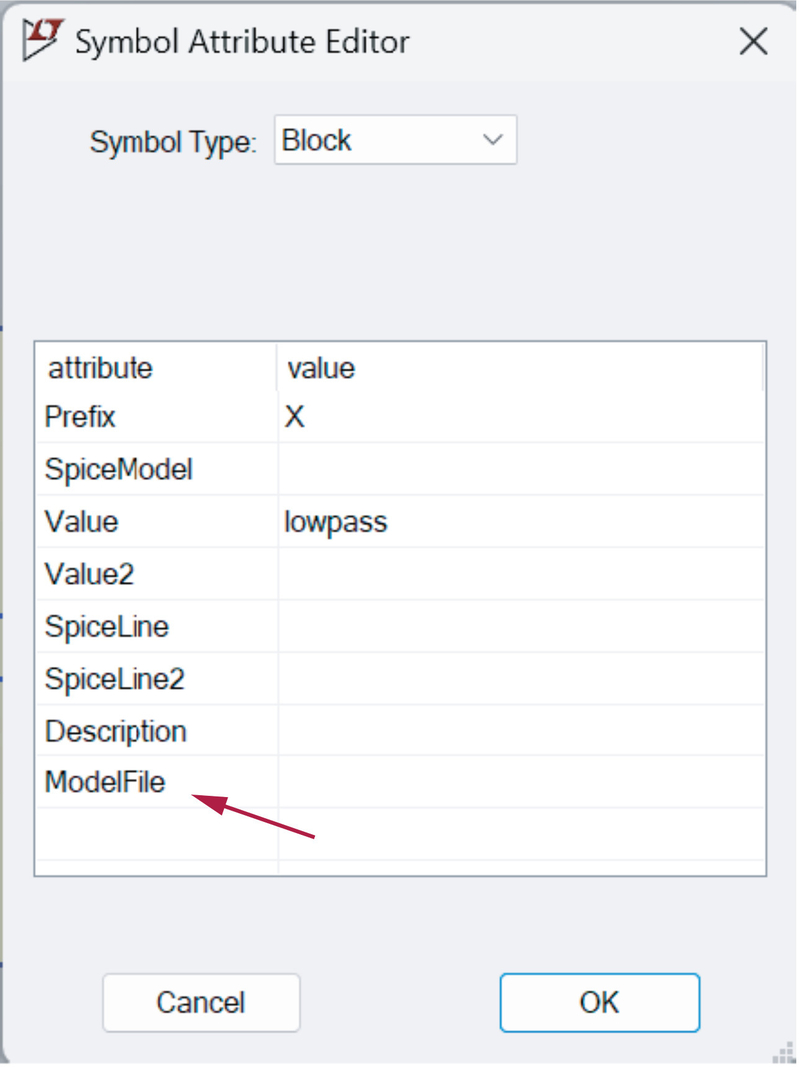
Task: Edit the Value cell showing lowpass
Action: coord(520,522)
